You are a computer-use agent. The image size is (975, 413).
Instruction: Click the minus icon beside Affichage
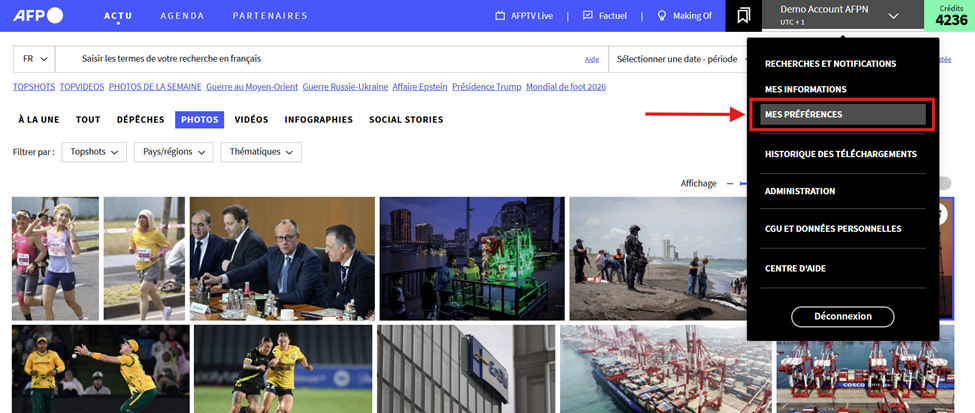pos(730,183)
